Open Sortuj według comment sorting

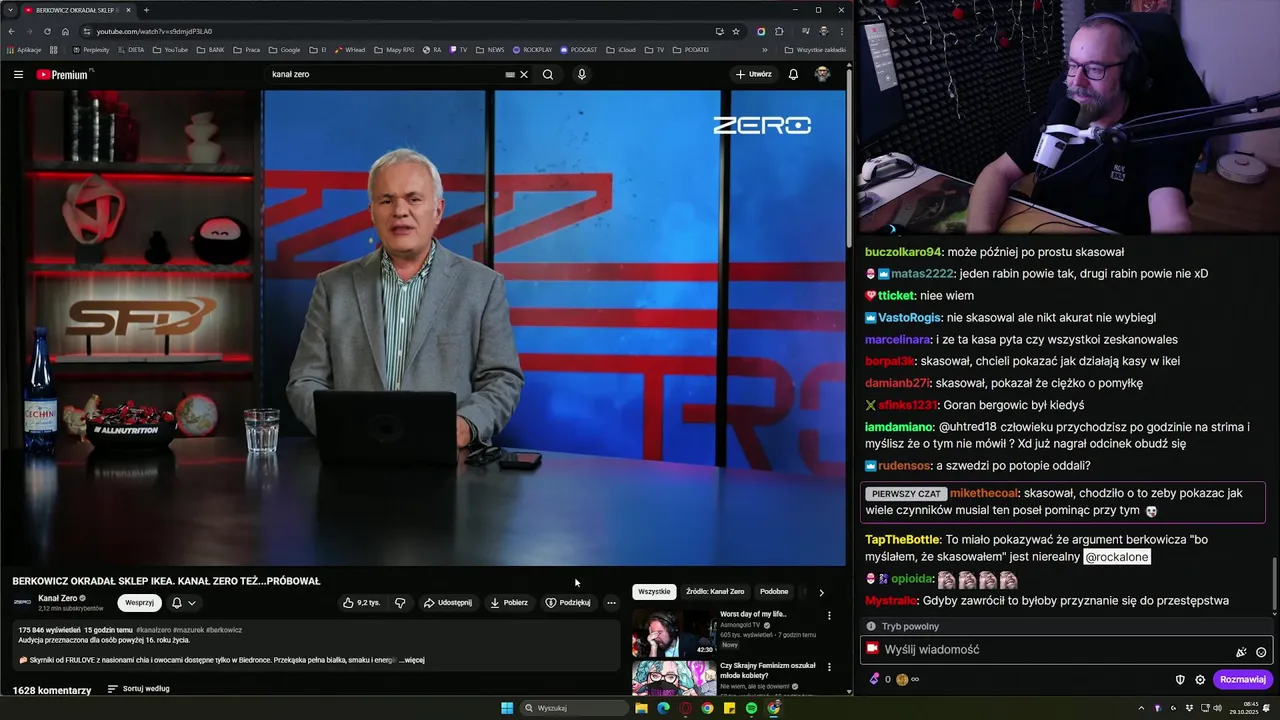pos(138,689)
